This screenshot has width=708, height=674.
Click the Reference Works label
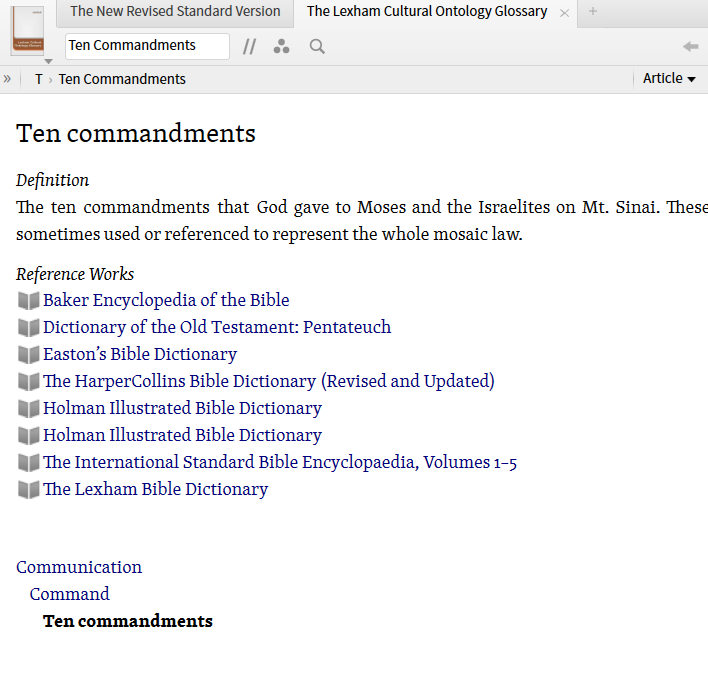point(75,274)
